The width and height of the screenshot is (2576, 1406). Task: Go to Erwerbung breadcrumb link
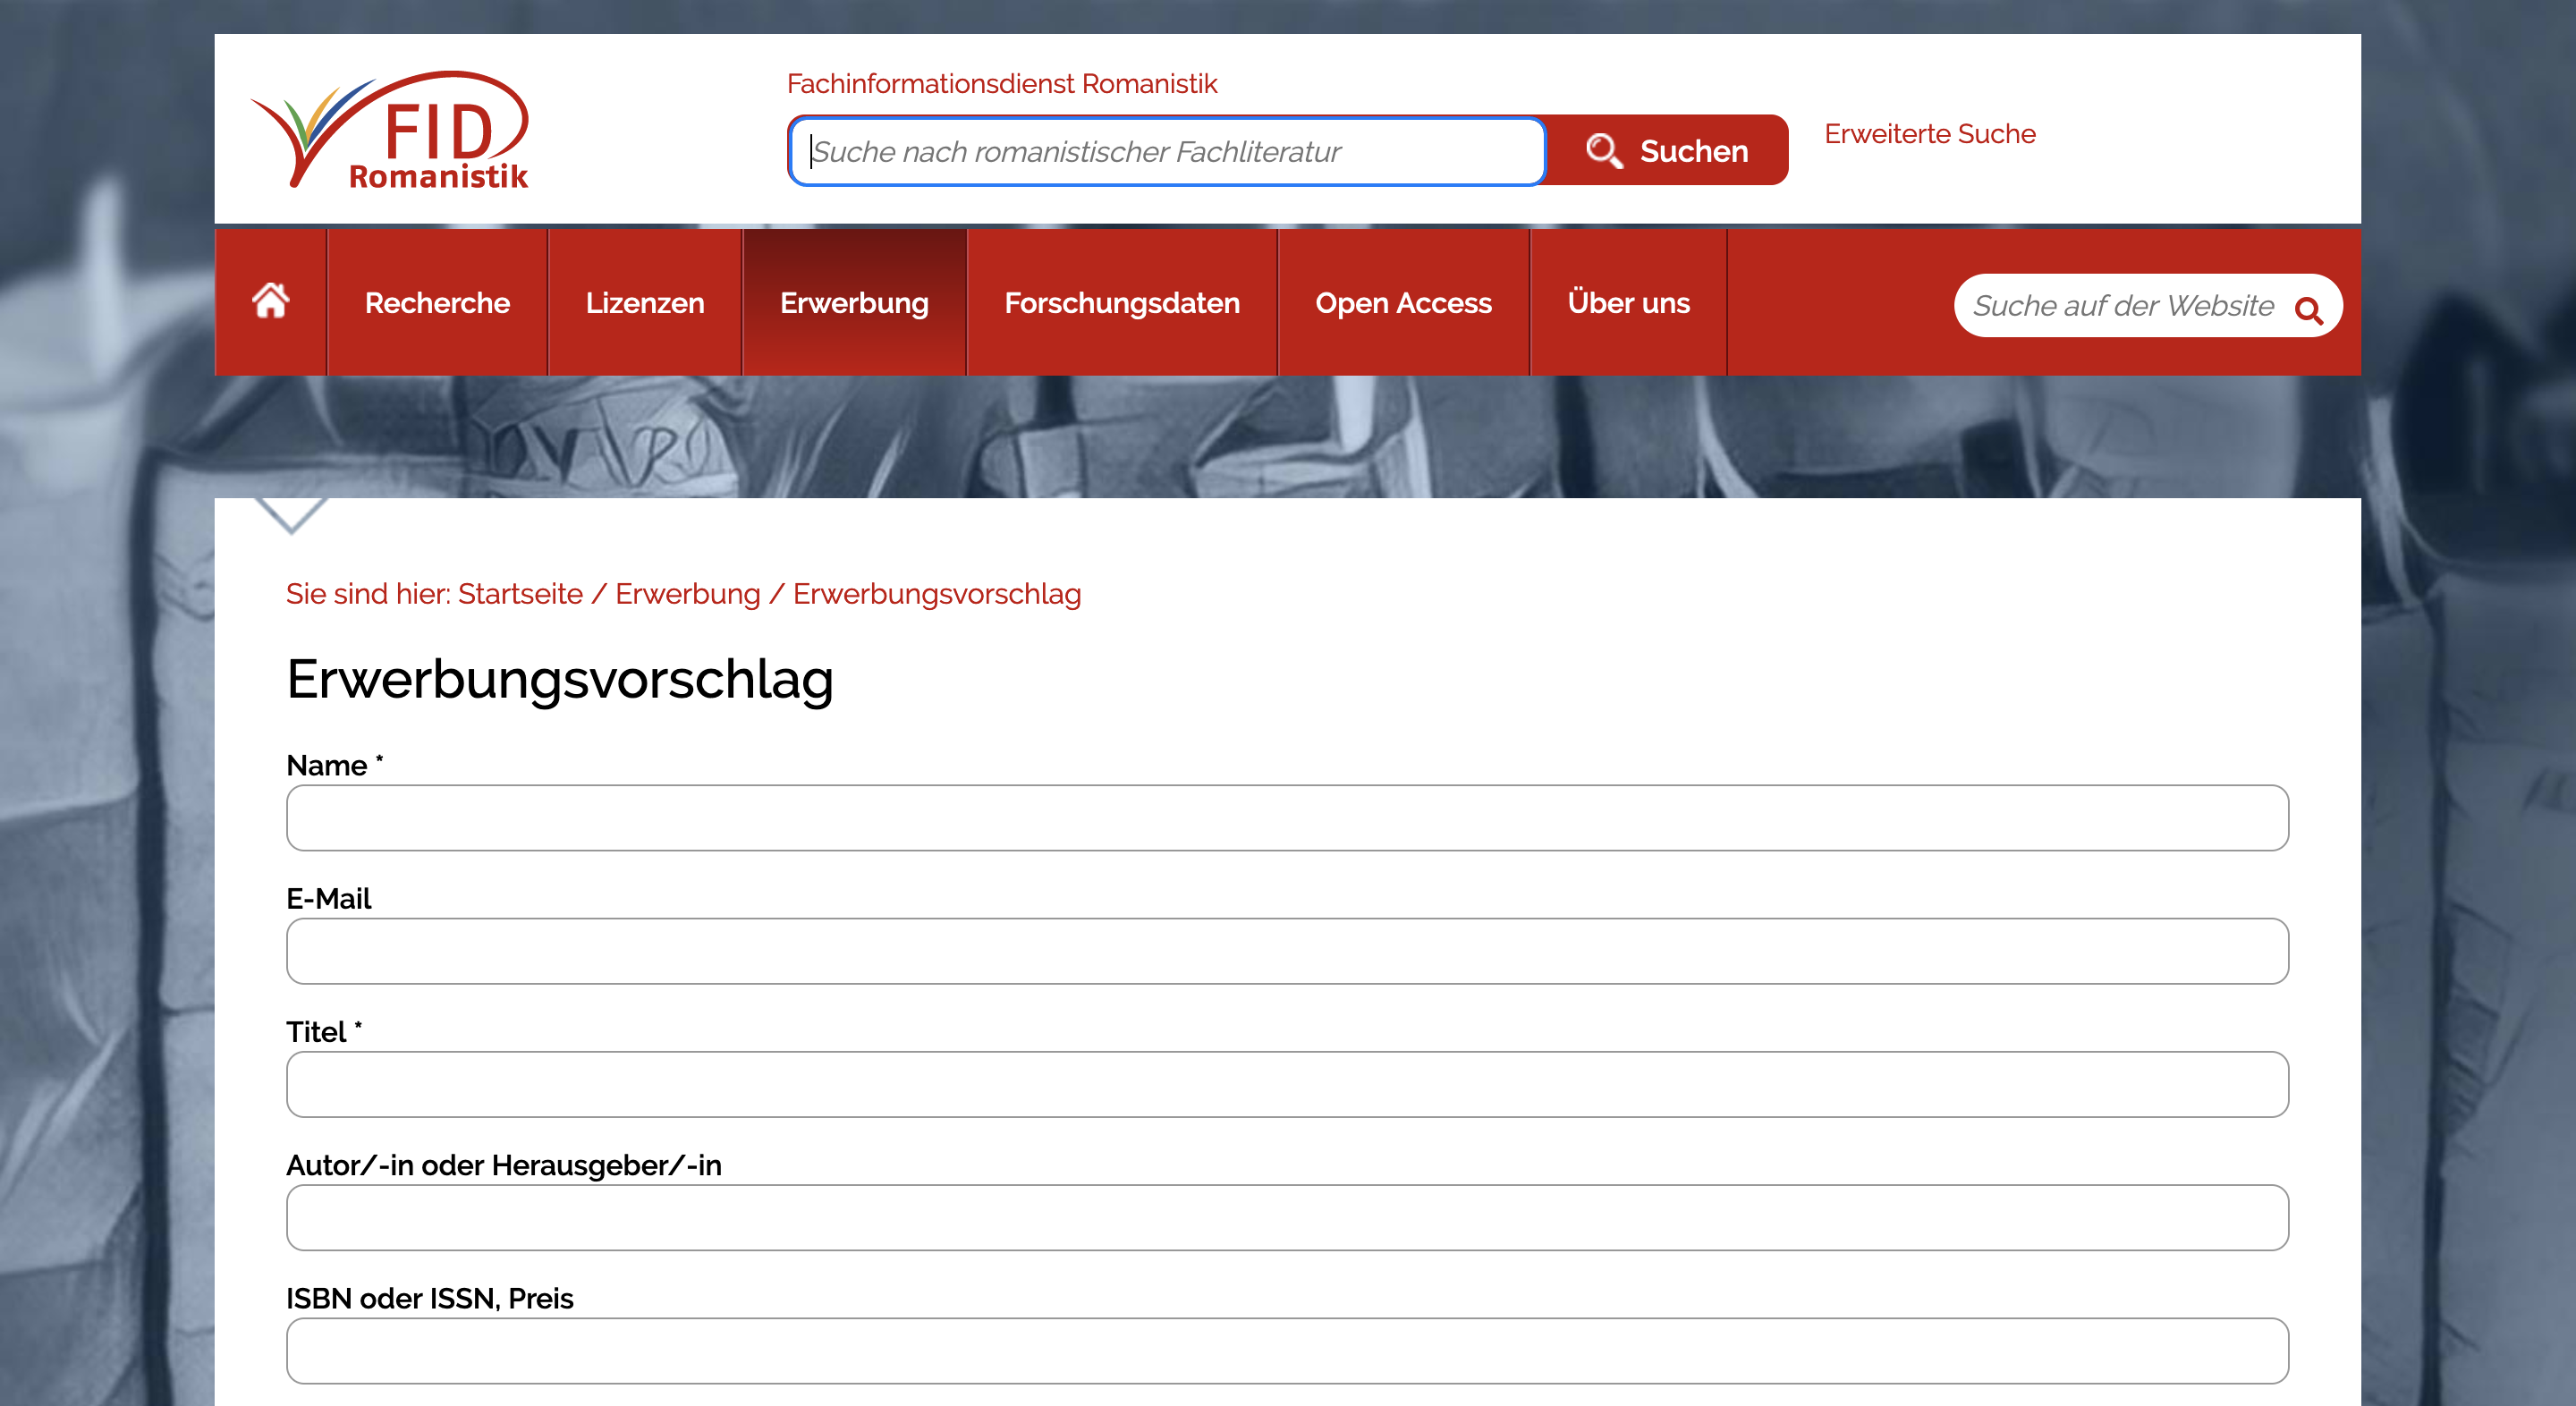[687, 594]
